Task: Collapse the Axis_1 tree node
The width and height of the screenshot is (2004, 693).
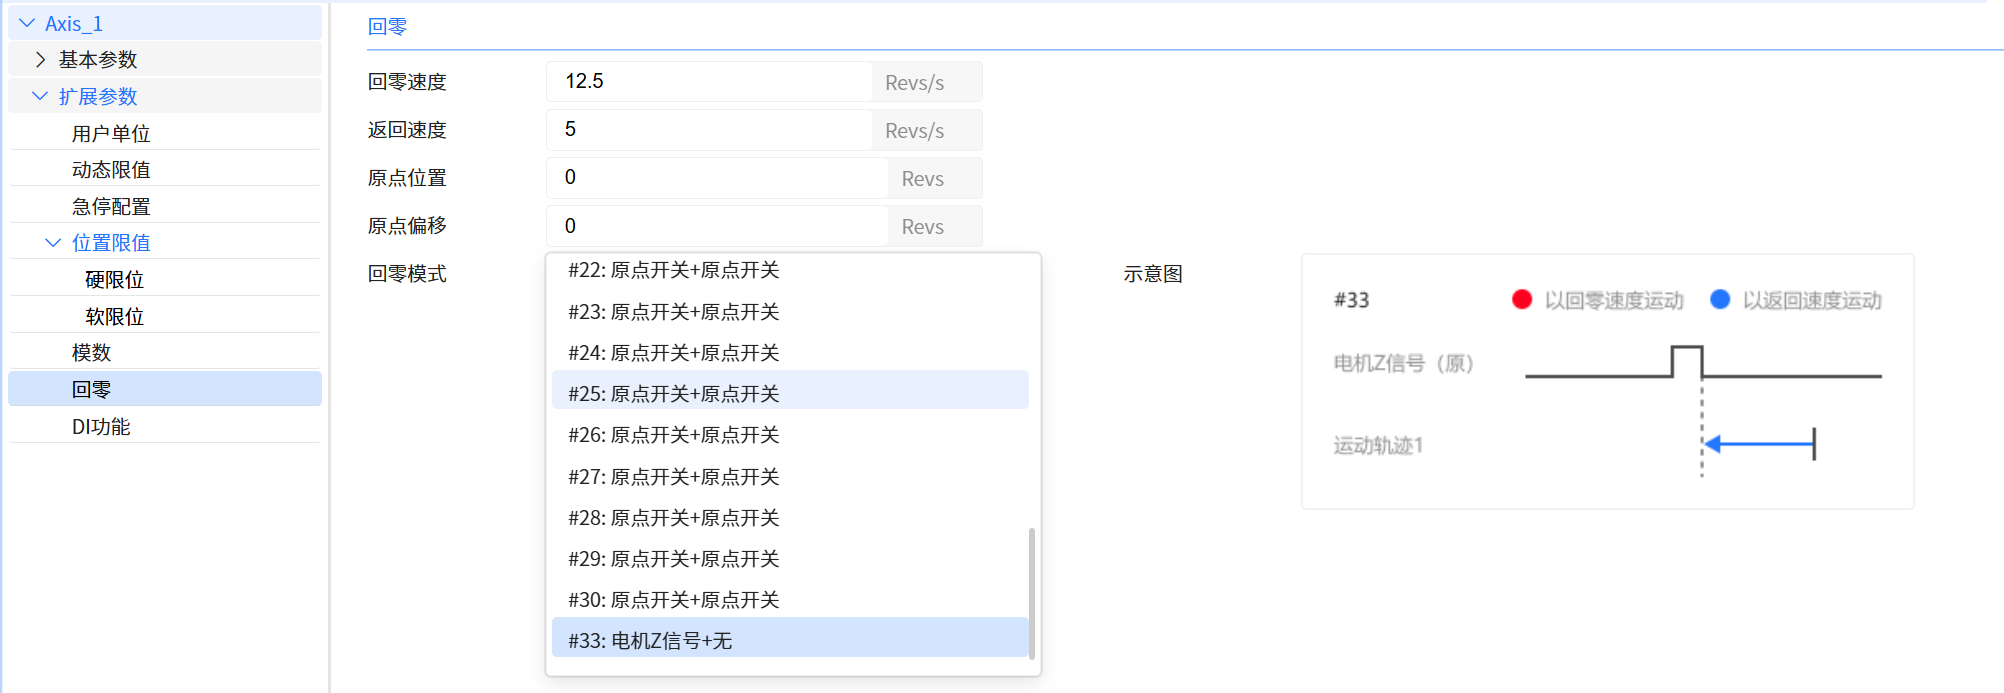Action: (27, 23)
